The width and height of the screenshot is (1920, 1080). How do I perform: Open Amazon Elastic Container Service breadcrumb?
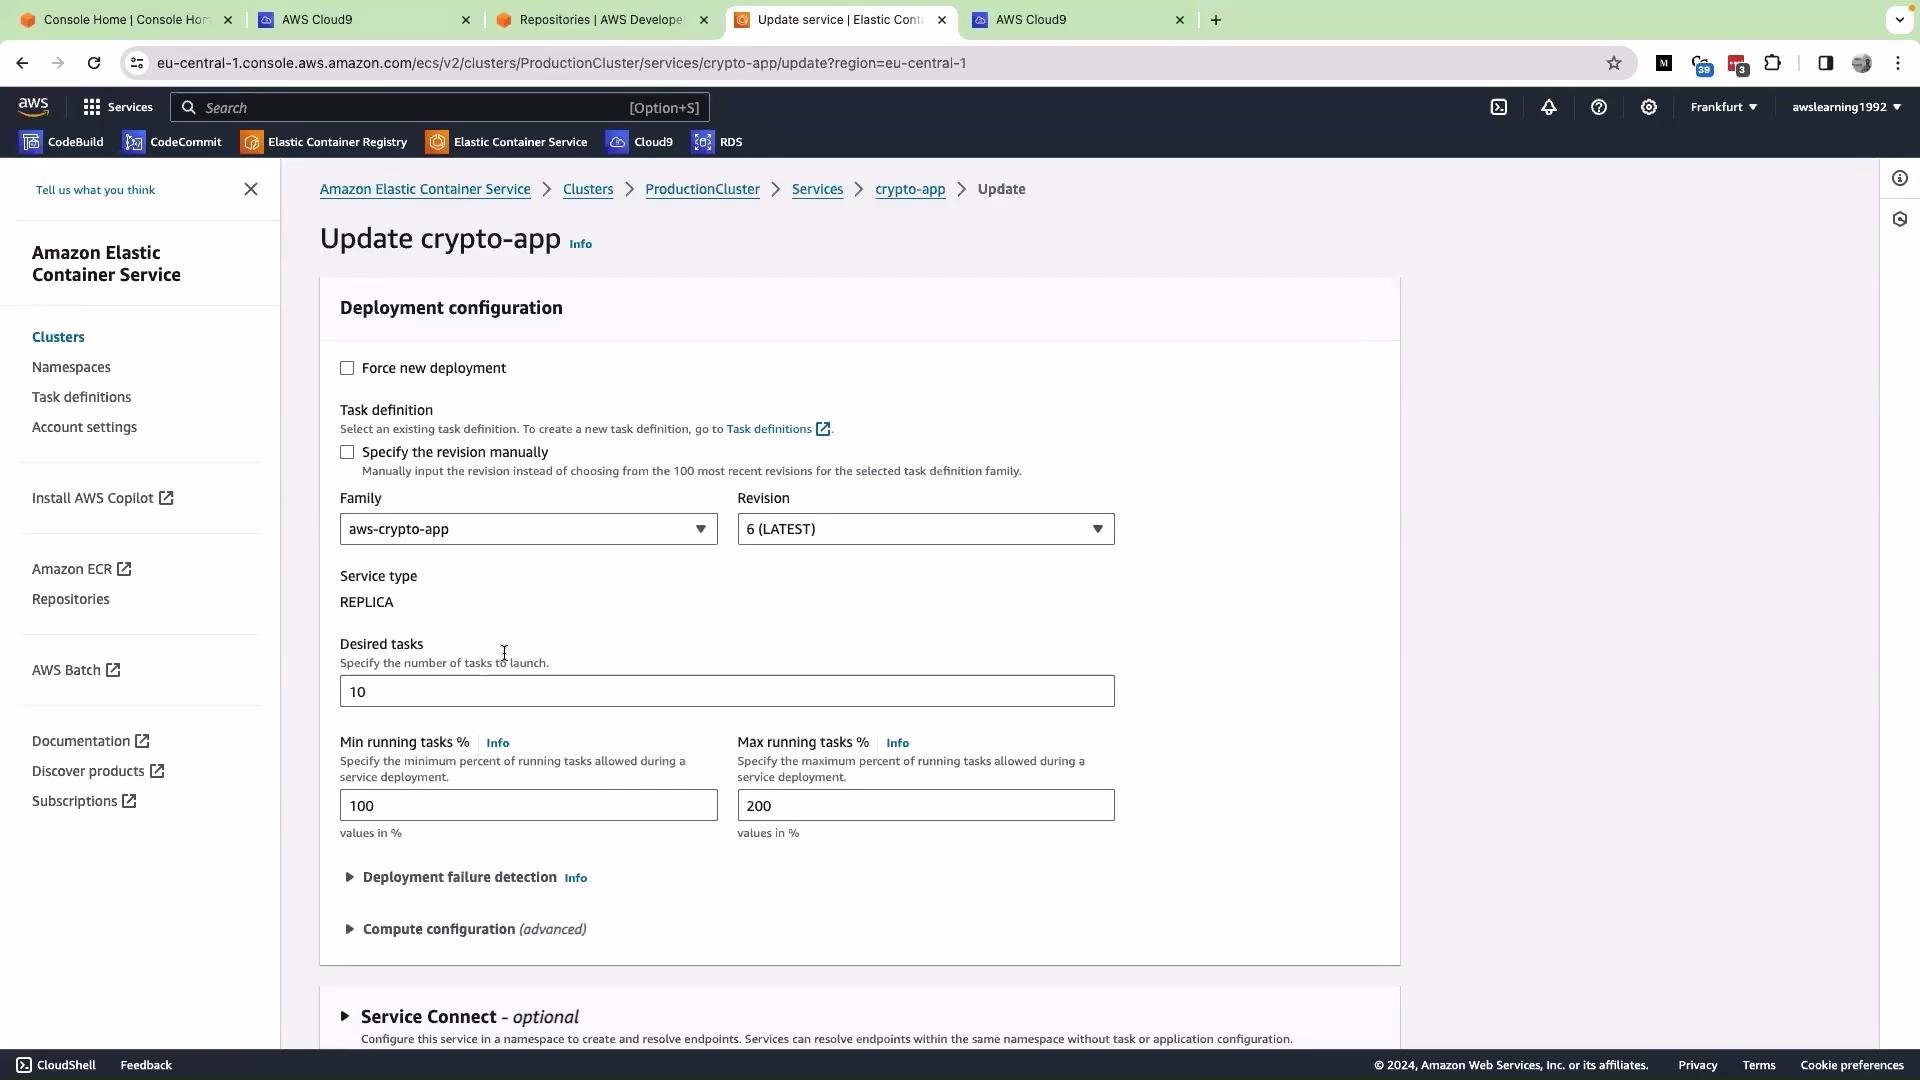click(x=425, y=189)
